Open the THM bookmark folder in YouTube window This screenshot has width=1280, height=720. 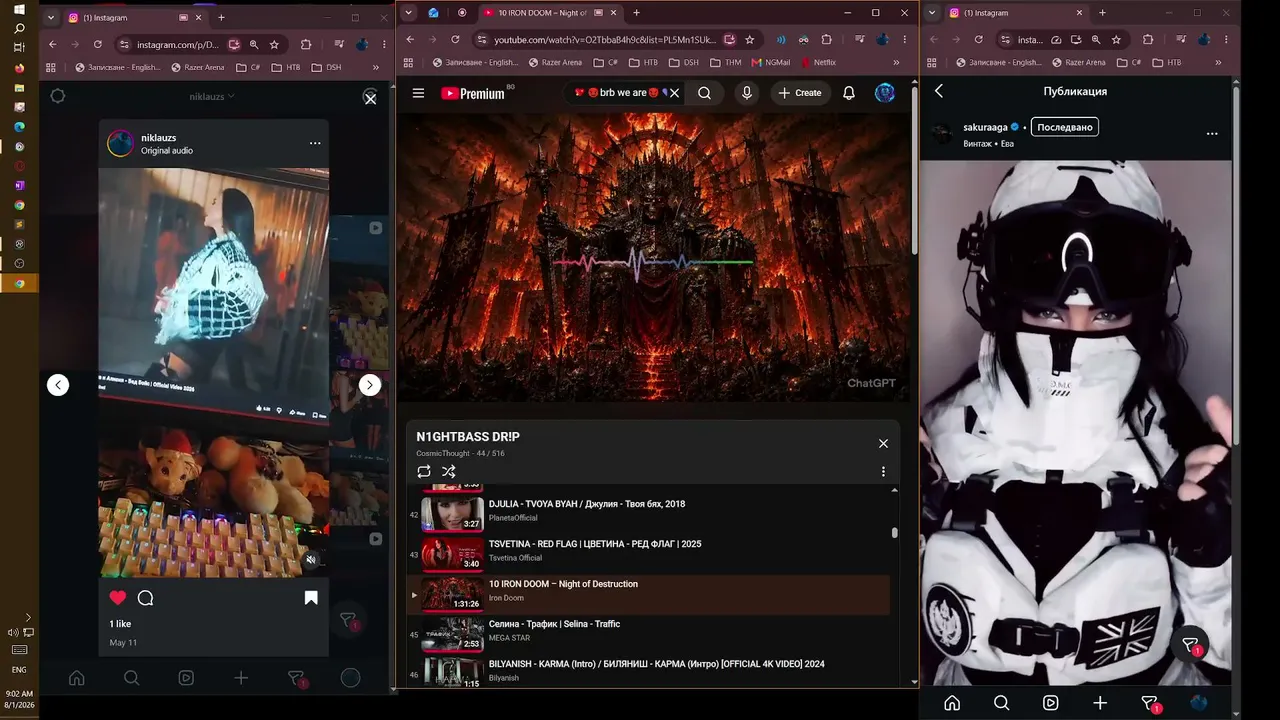click(x=725, y=62)
